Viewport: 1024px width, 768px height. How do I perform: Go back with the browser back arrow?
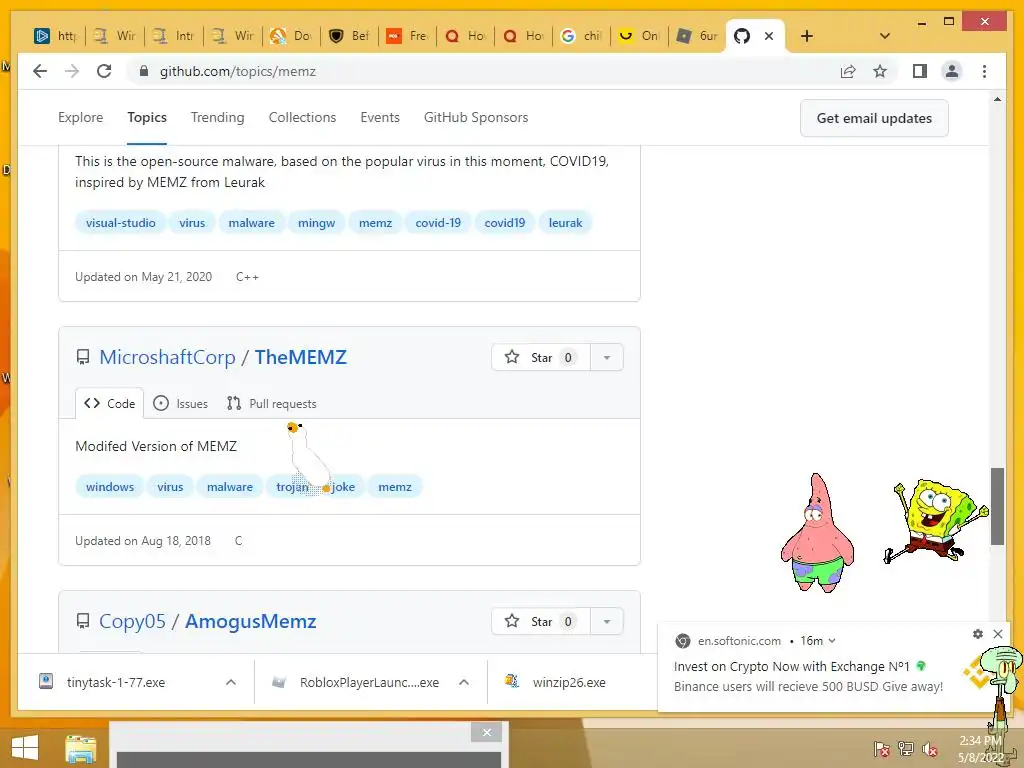point(40,71)
